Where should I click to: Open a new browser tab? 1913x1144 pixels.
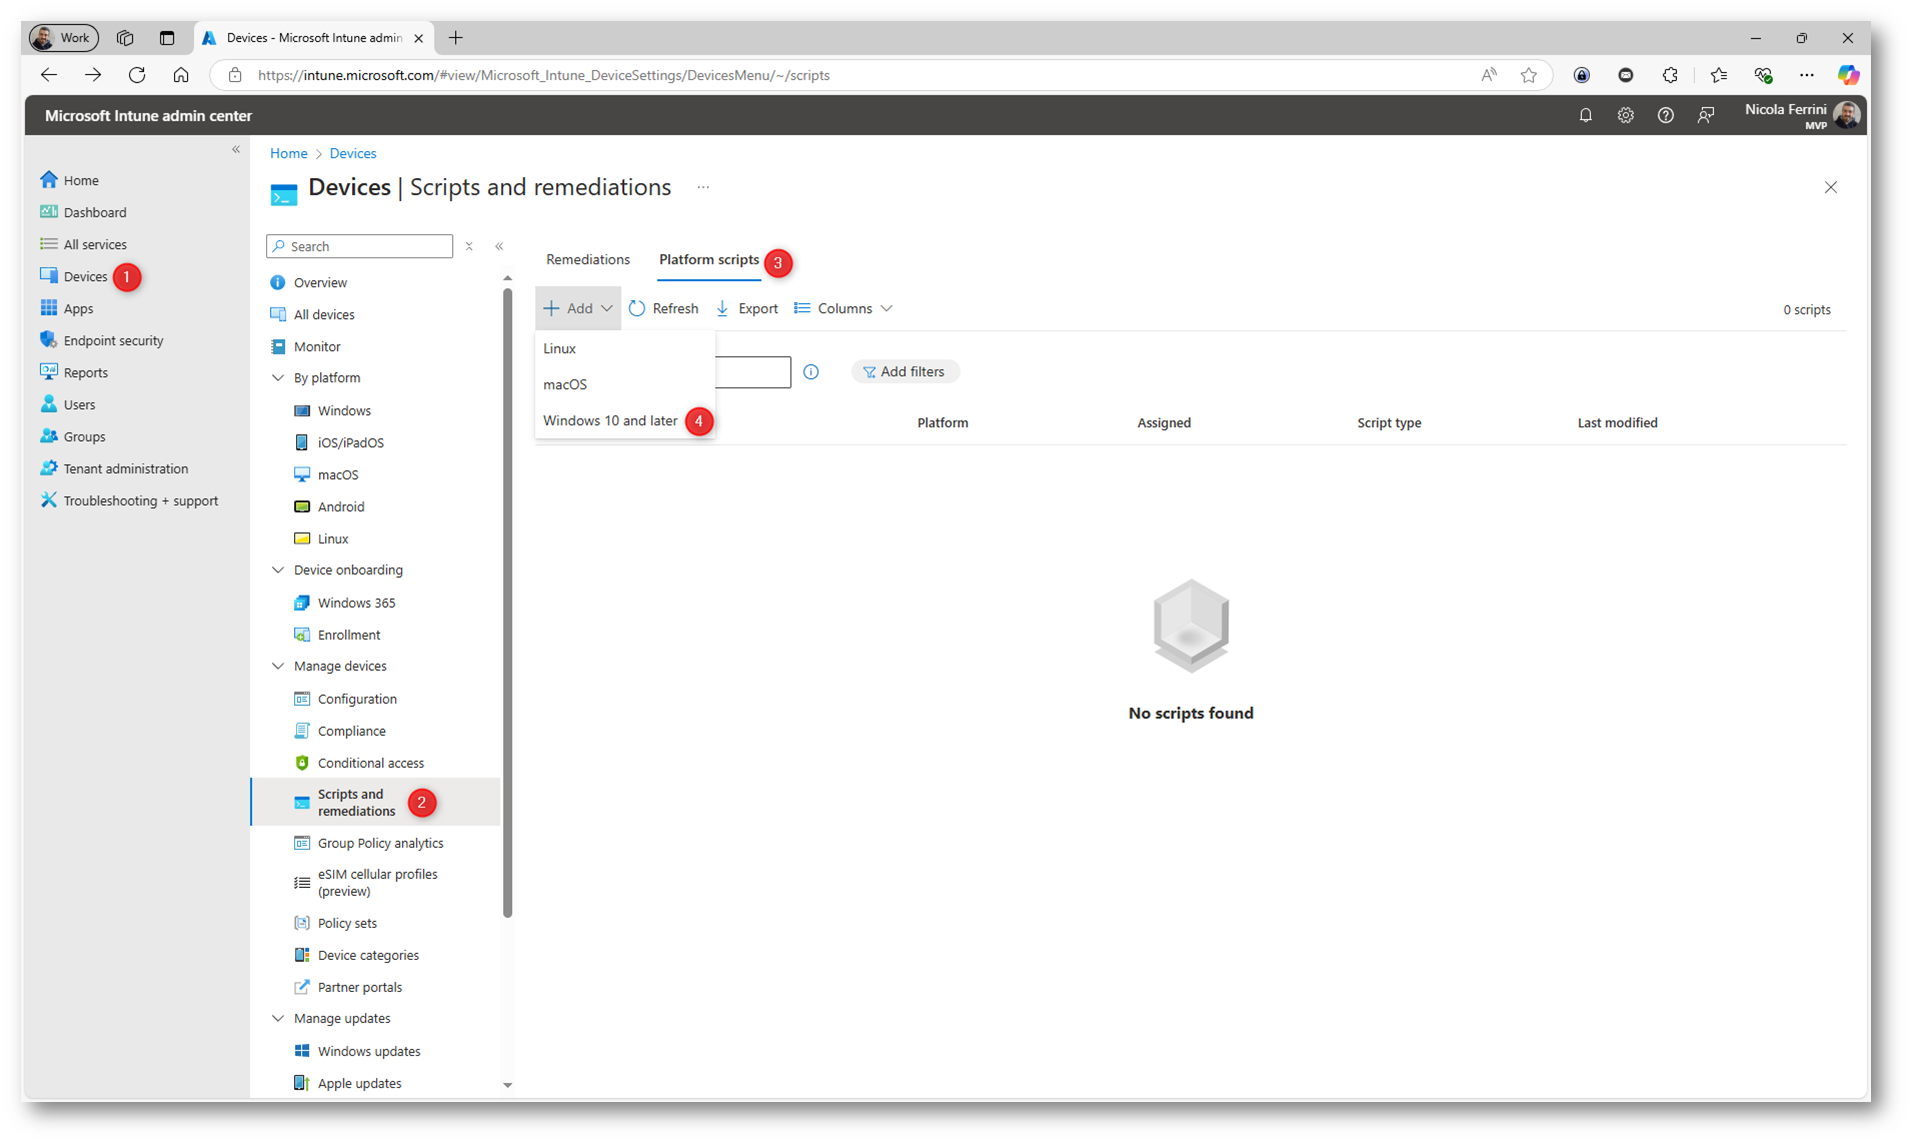tap(456, 38)
